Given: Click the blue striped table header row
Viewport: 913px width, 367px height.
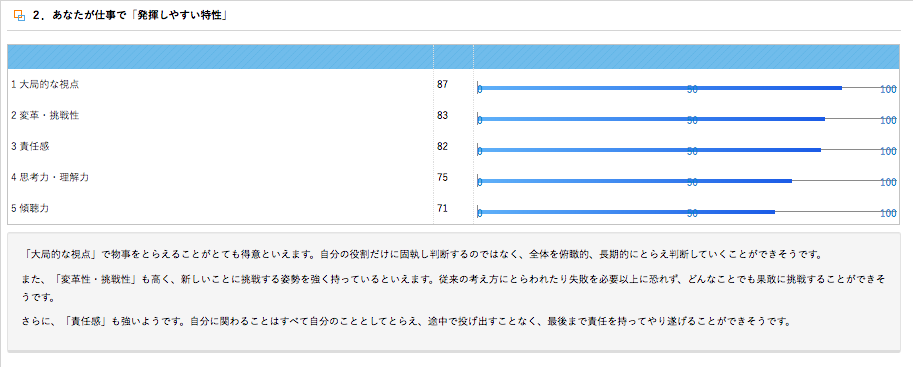Looking at the screenshot, I should [454, 57].
